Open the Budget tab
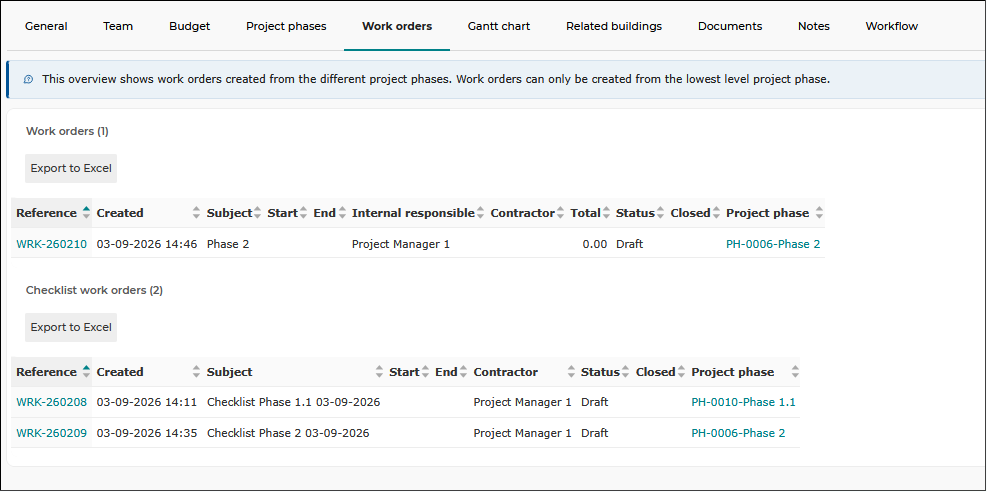 [189, 26]
